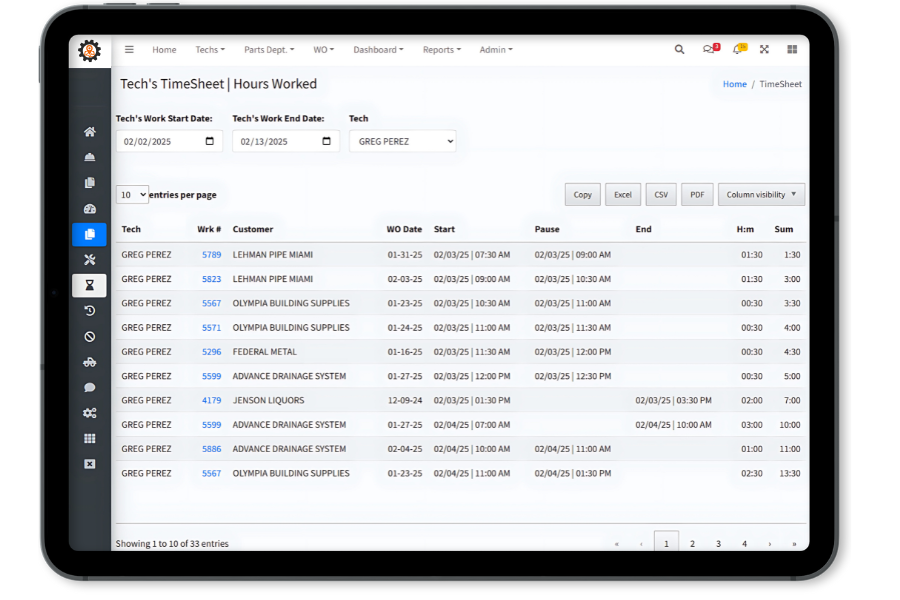Open work order 5886 link

(x=211, y=449)
